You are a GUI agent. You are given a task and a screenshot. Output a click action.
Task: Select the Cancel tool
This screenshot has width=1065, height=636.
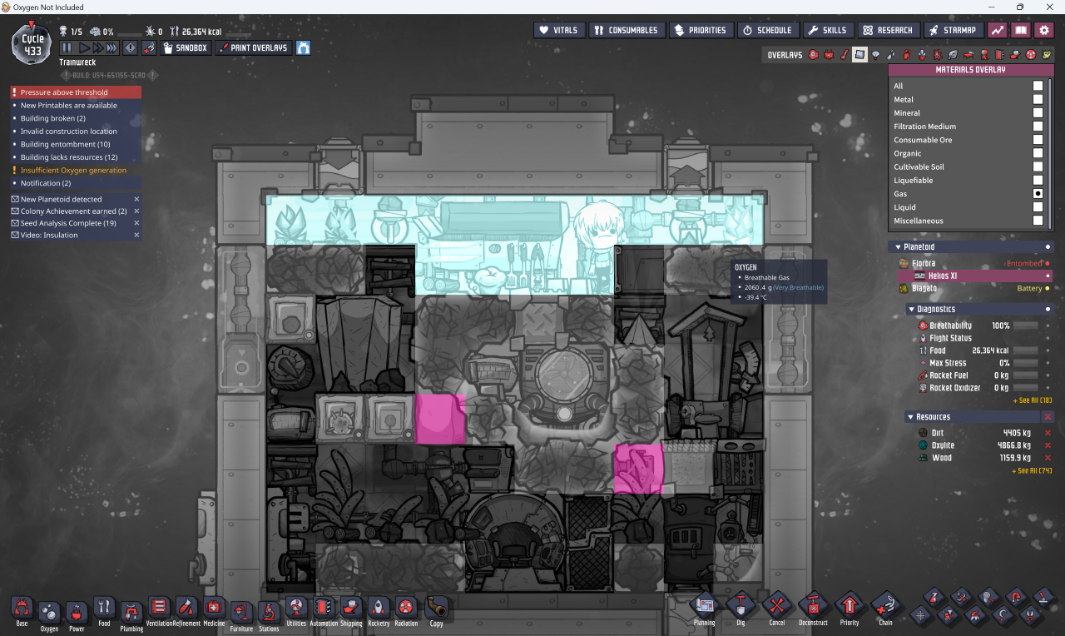click(777, 608)
